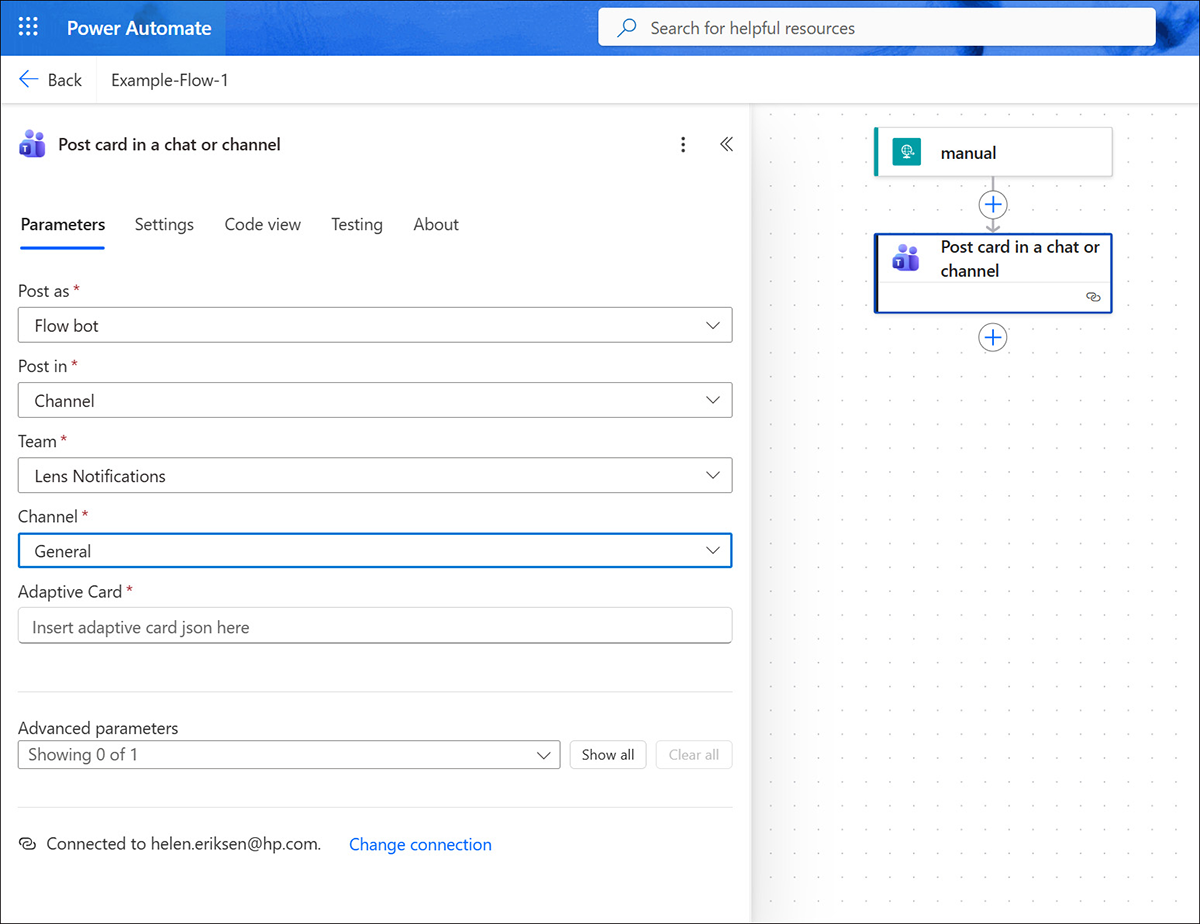Open the more actions ellipsis menu

point(683,144)
